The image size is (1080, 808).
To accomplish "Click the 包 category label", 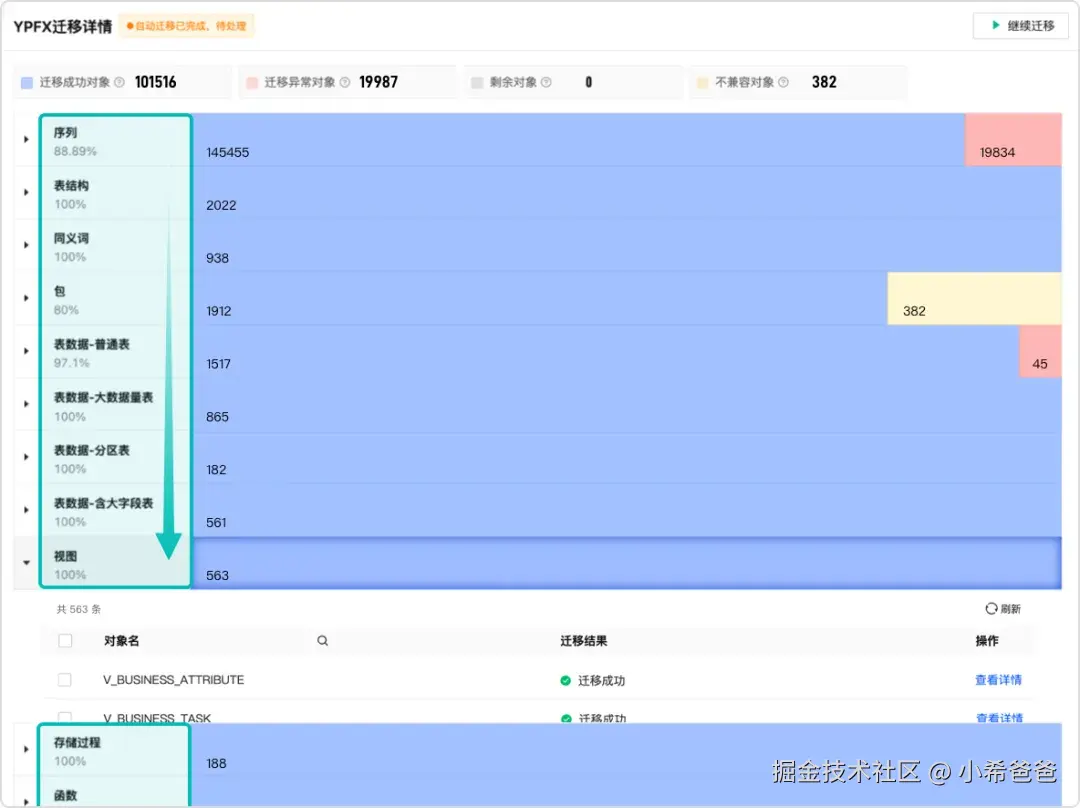I will click(60, 291).
